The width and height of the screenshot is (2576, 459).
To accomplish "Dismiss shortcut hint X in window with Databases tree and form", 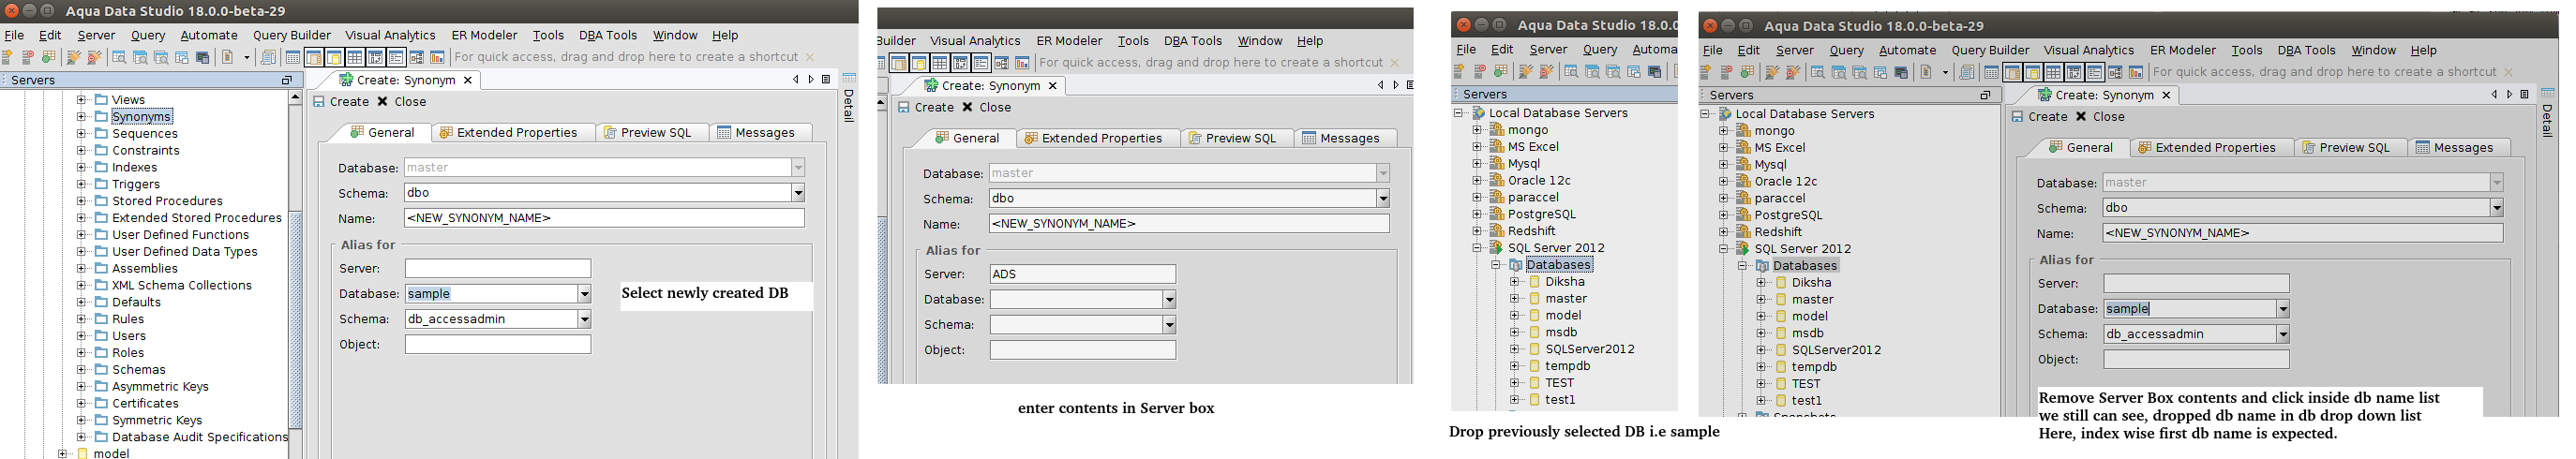I will click(2508, 72).
